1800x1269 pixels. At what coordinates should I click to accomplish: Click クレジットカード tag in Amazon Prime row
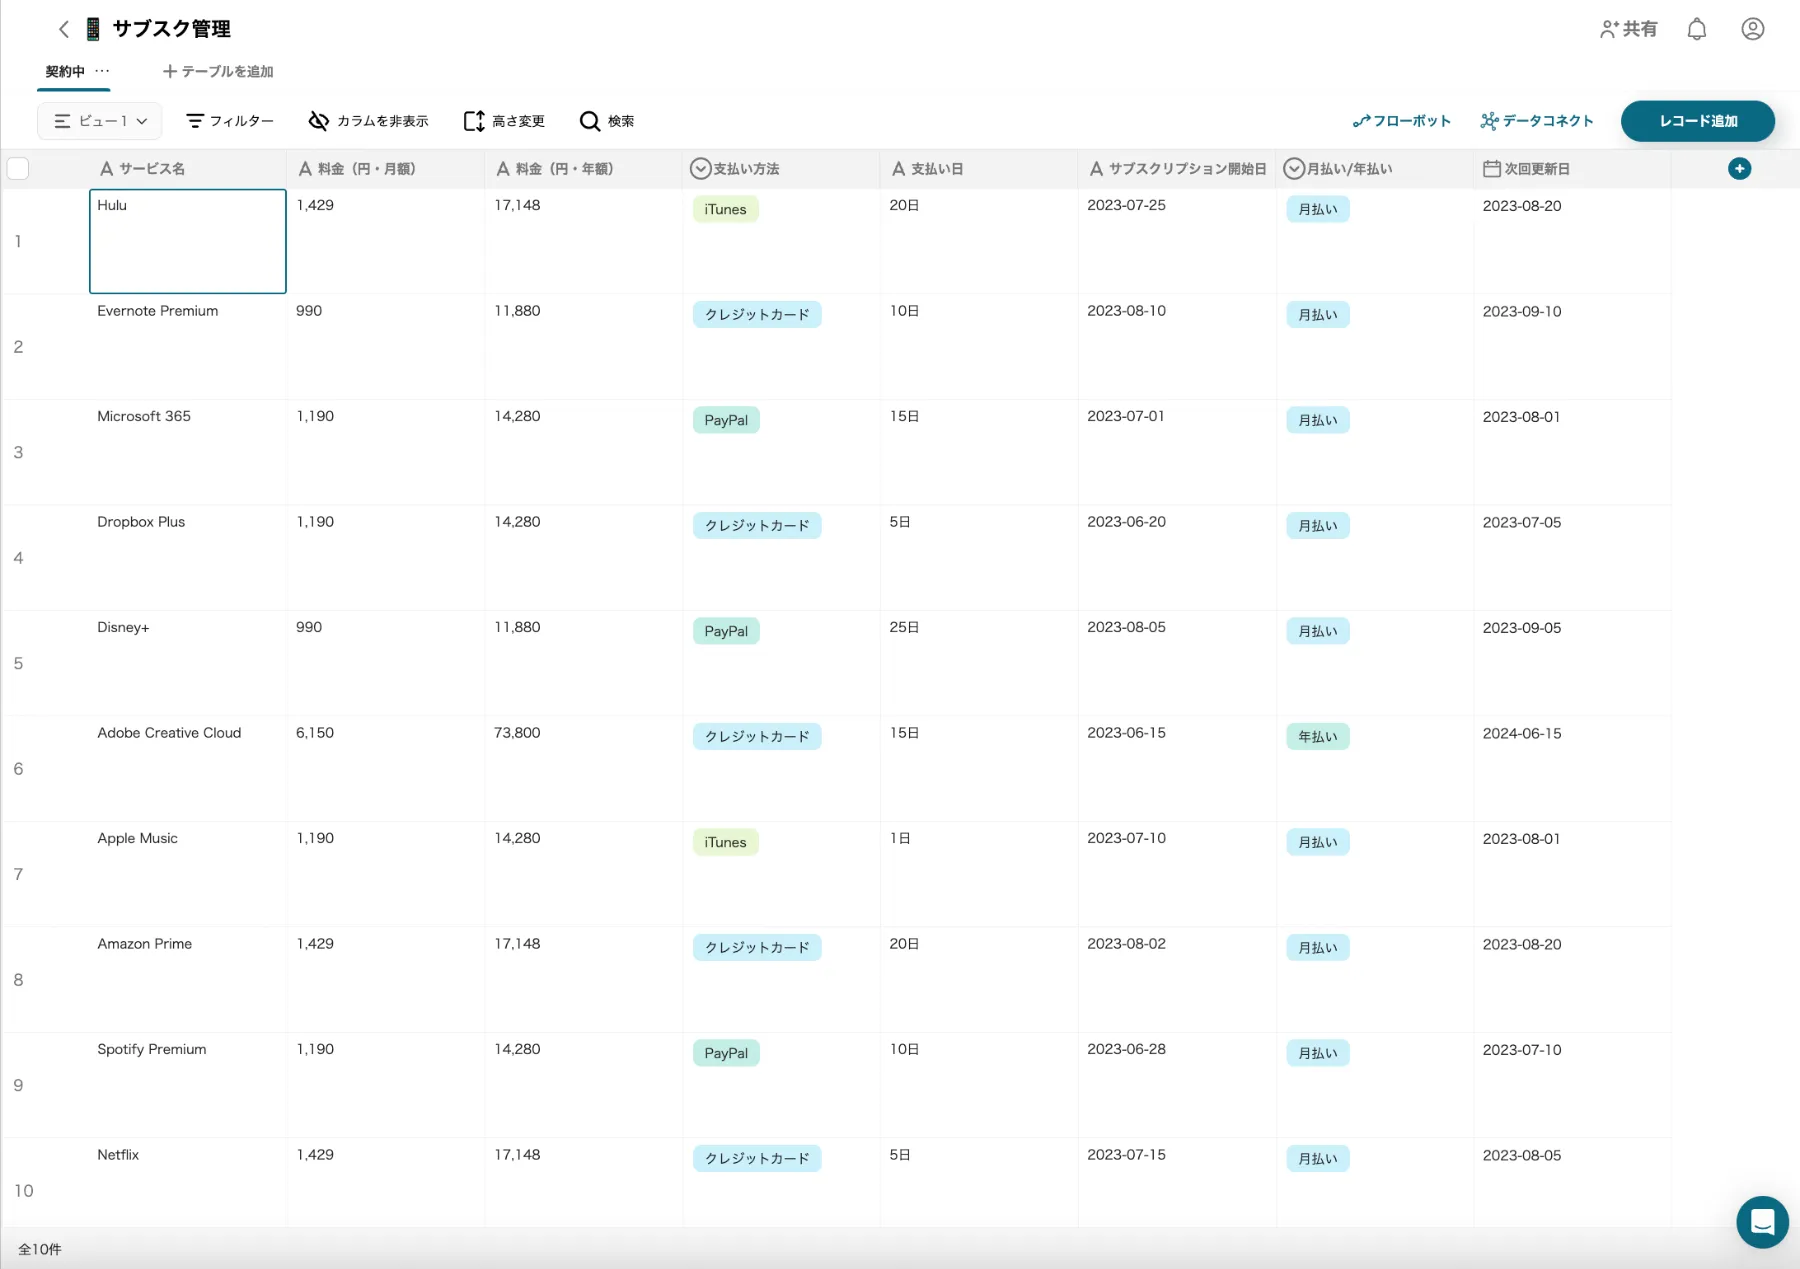[x=757, y=948]
